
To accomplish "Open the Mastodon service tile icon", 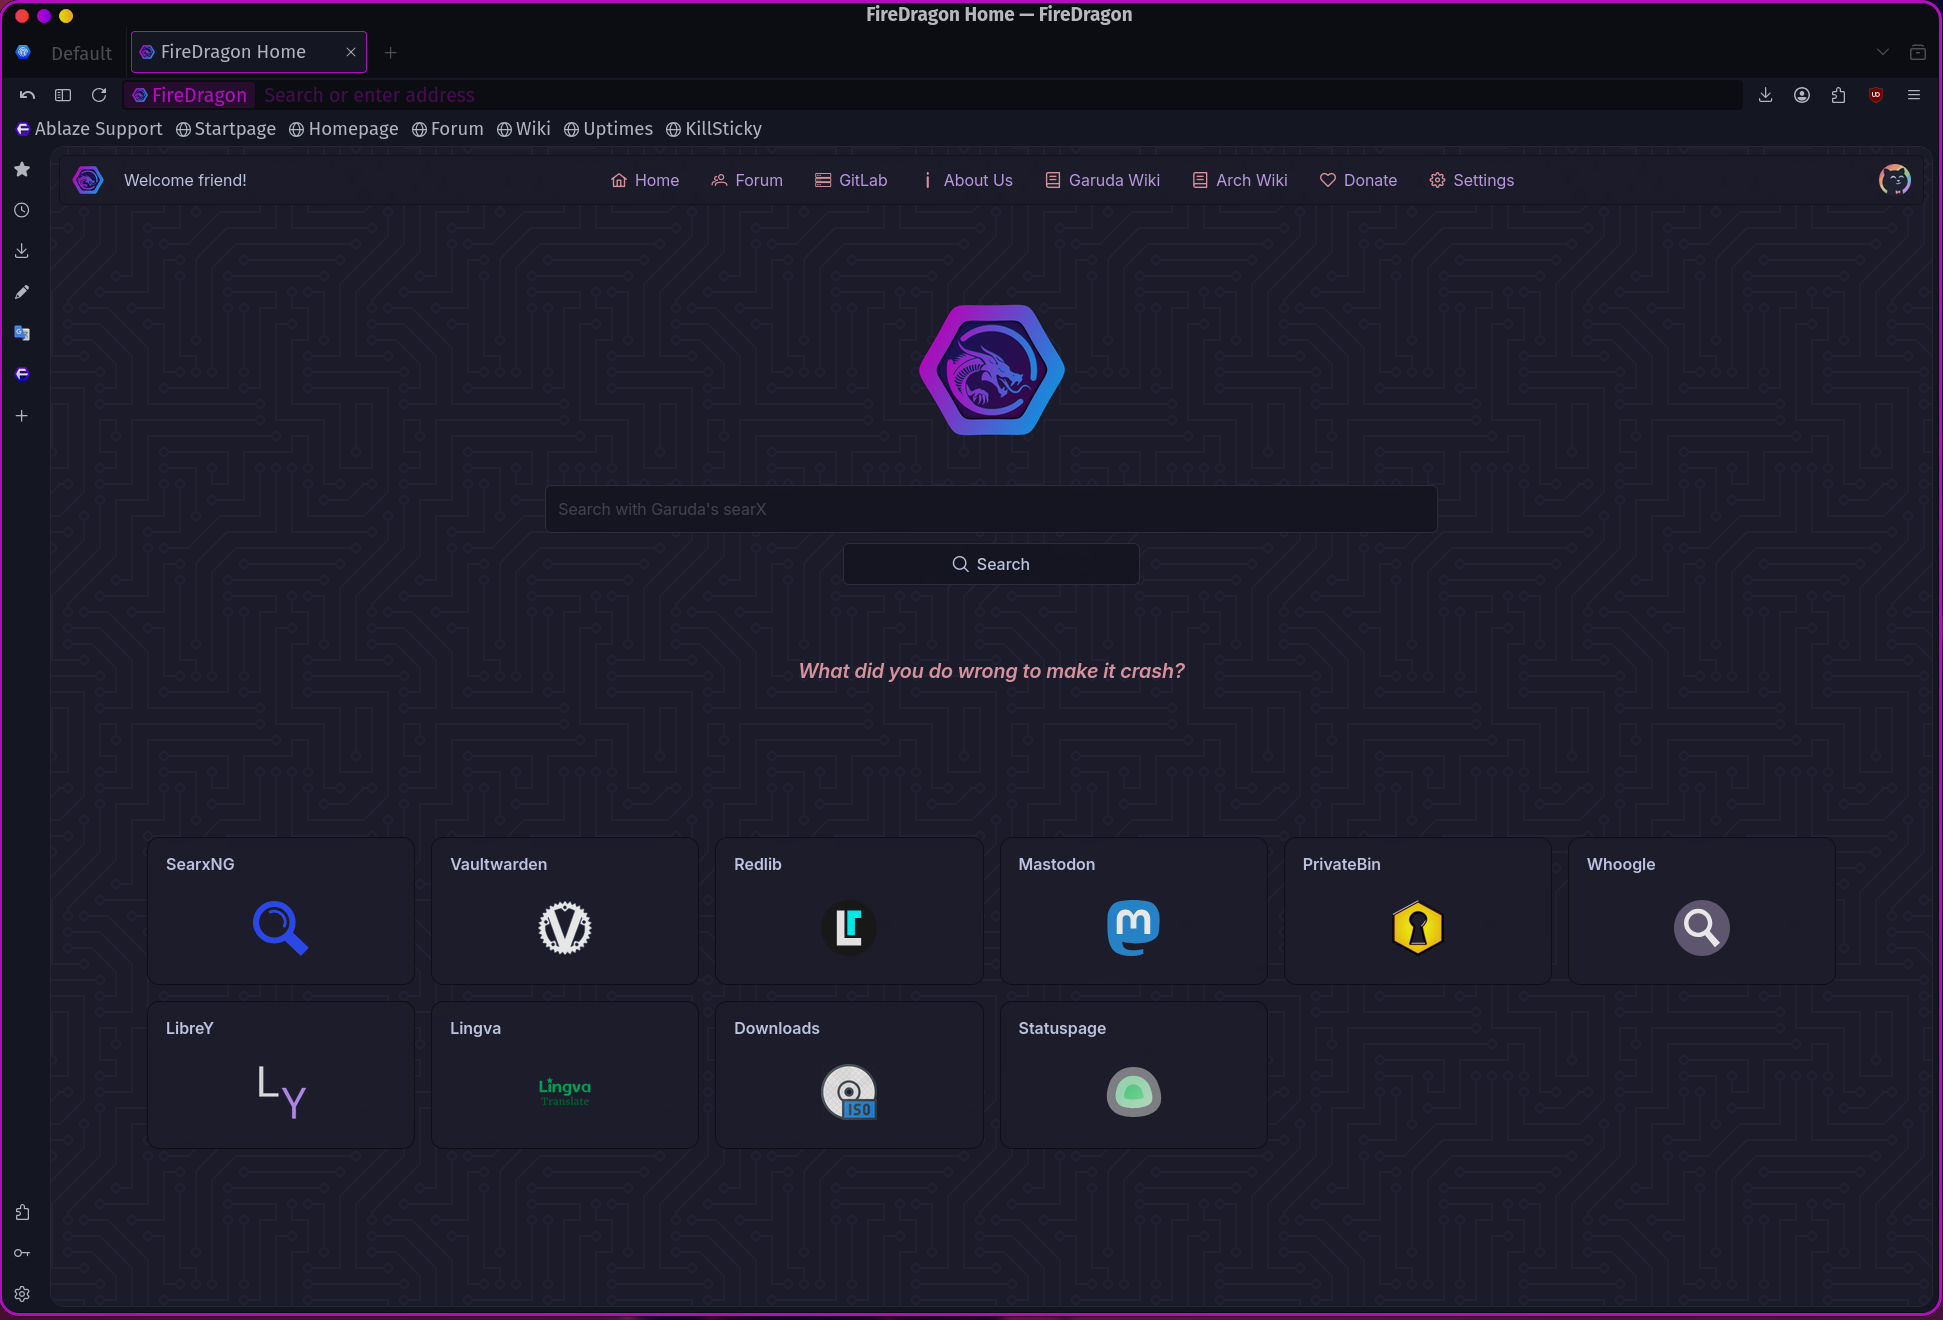I will (x=1133, y=927).
